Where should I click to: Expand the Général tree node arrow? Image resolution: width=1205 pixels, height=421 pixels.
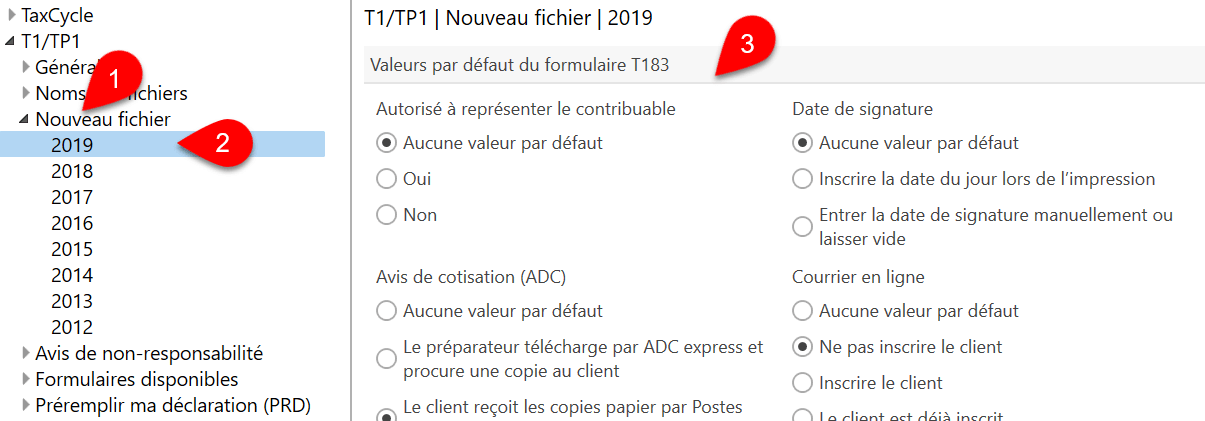tap(26, 67)
